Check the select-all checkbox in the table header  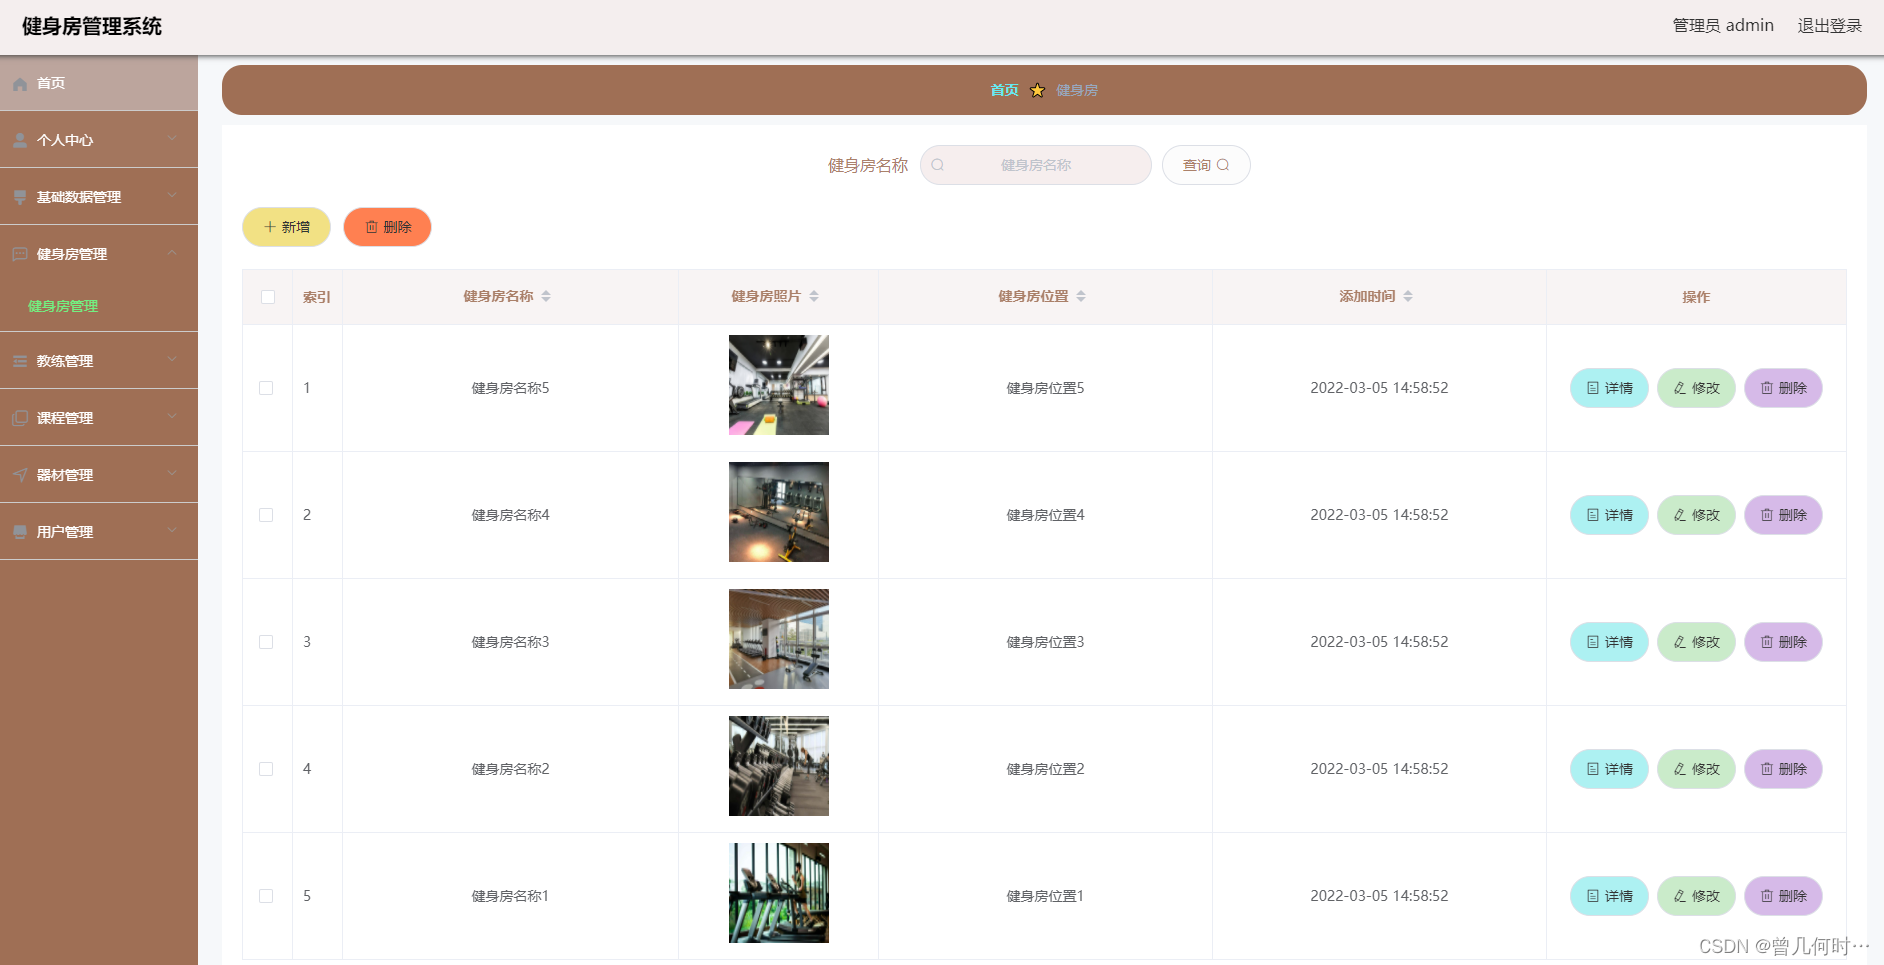[266, 297]
